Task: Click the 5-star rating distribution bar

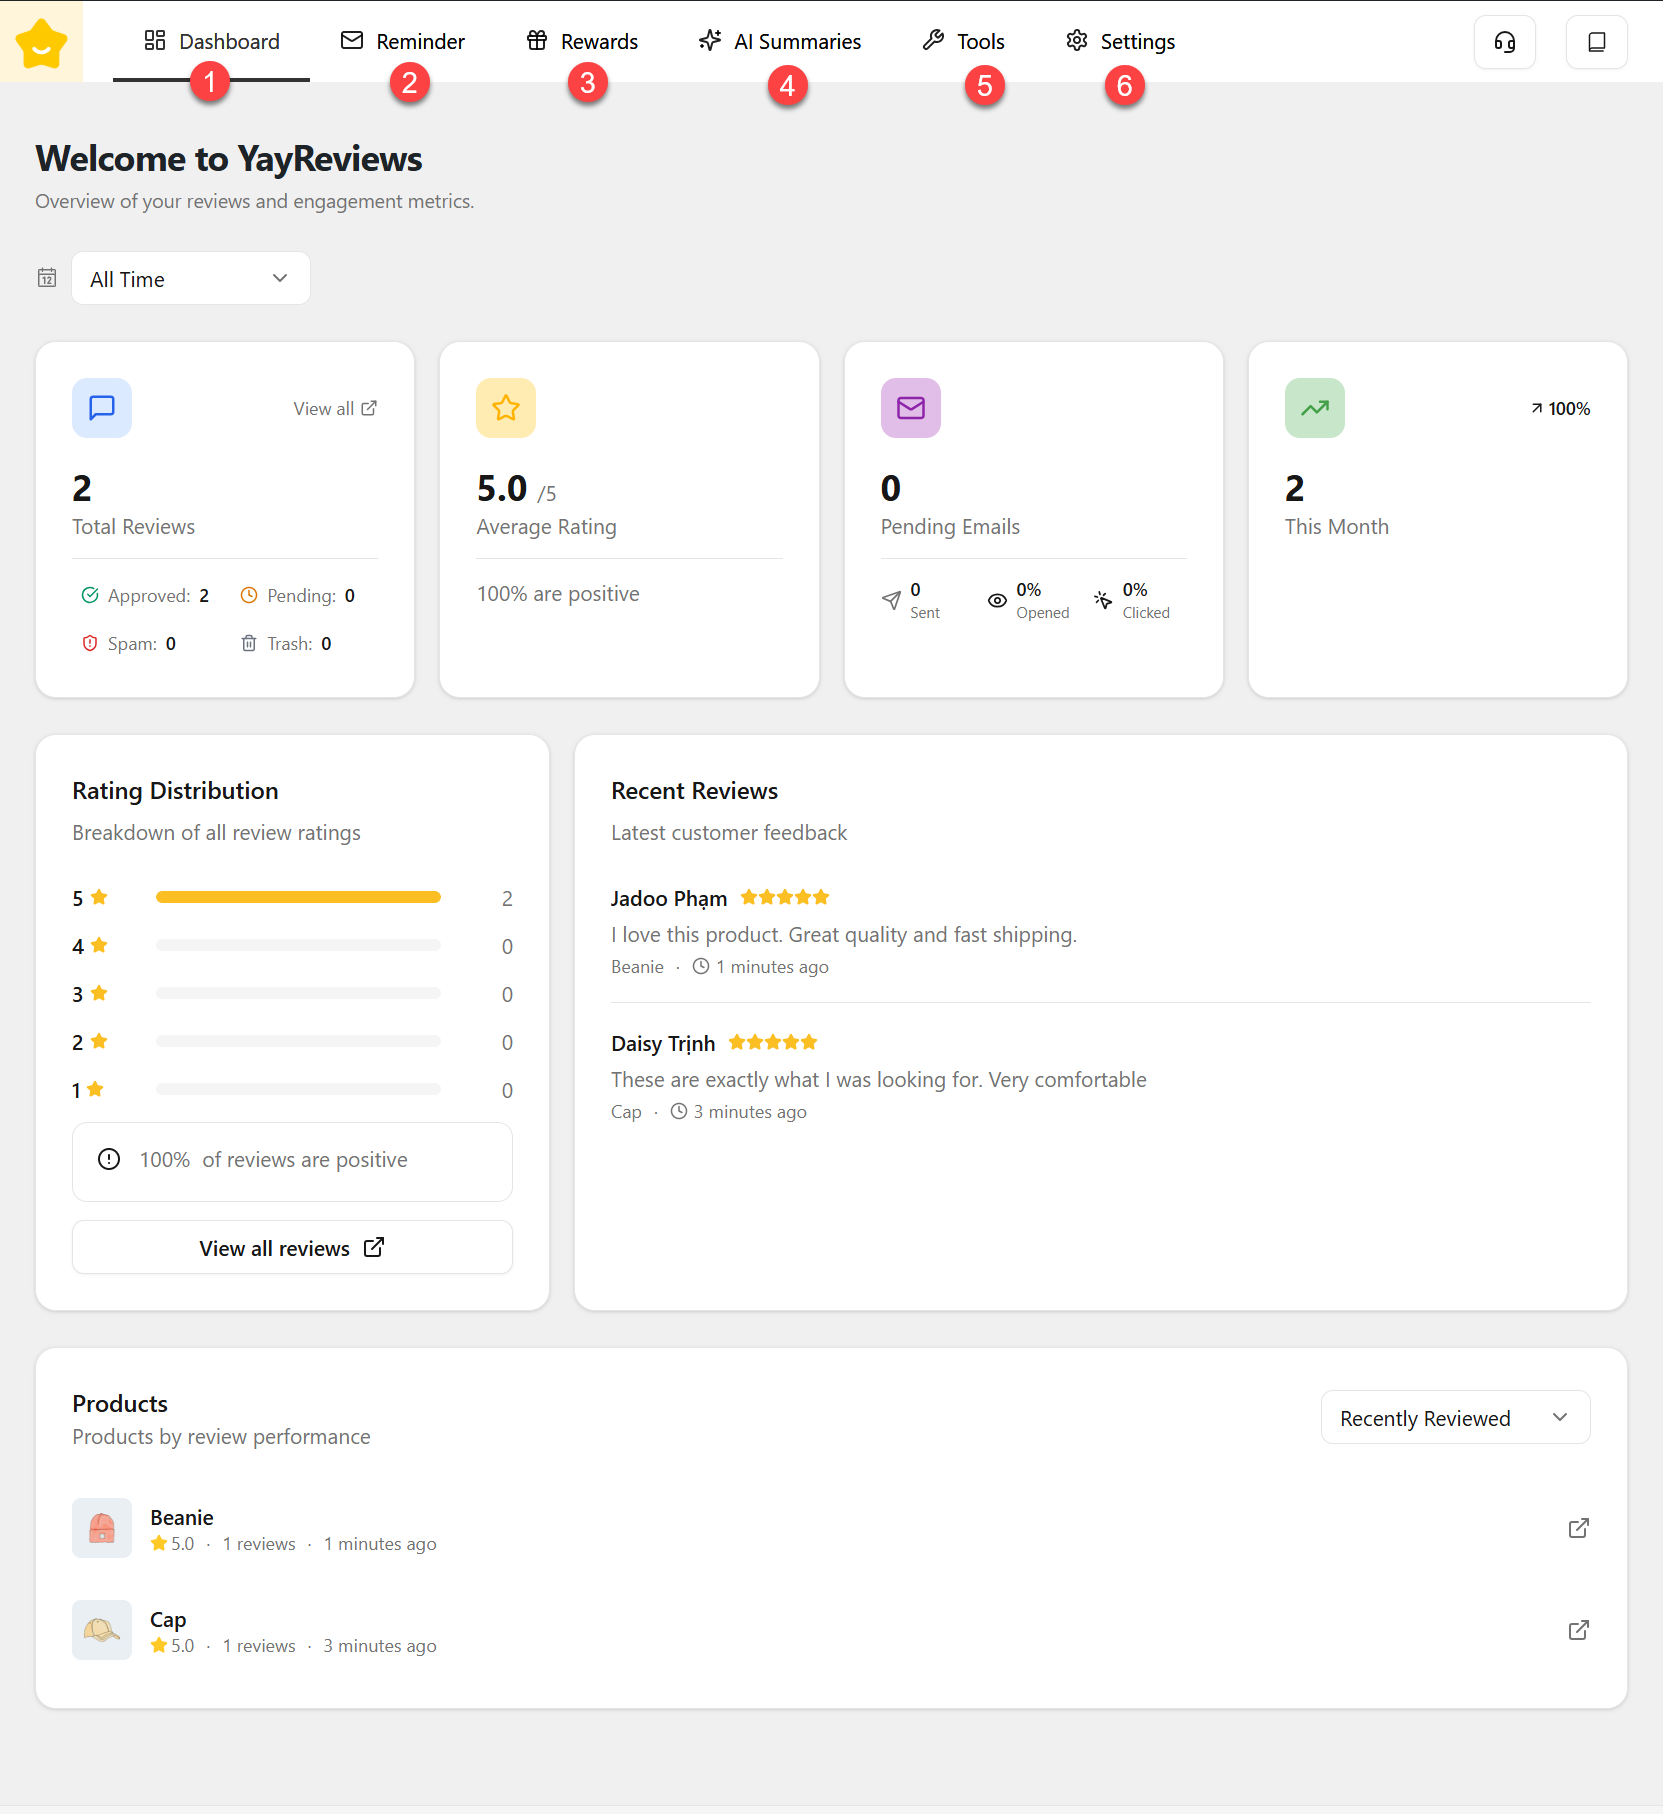Action: pyautogui.click(x=298, y=898)
